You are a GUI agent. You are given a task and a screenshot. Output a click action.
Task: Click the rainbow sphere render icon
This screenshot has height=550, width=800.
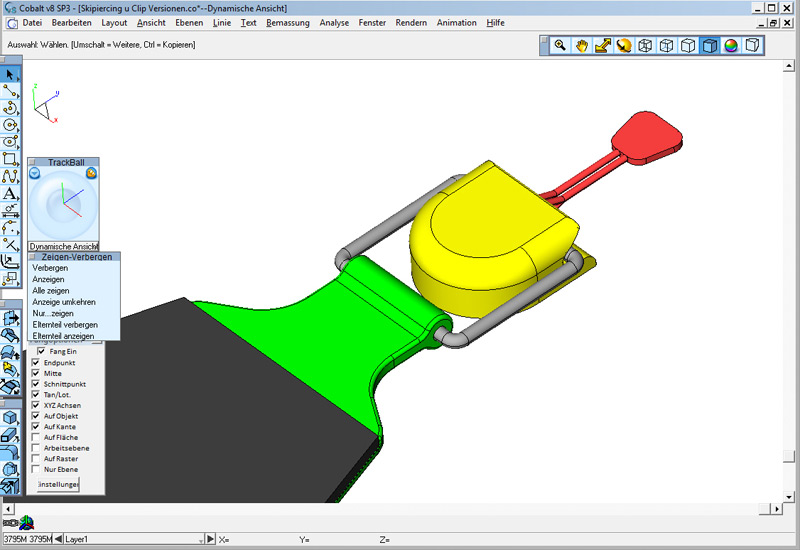tap(731, 45)
